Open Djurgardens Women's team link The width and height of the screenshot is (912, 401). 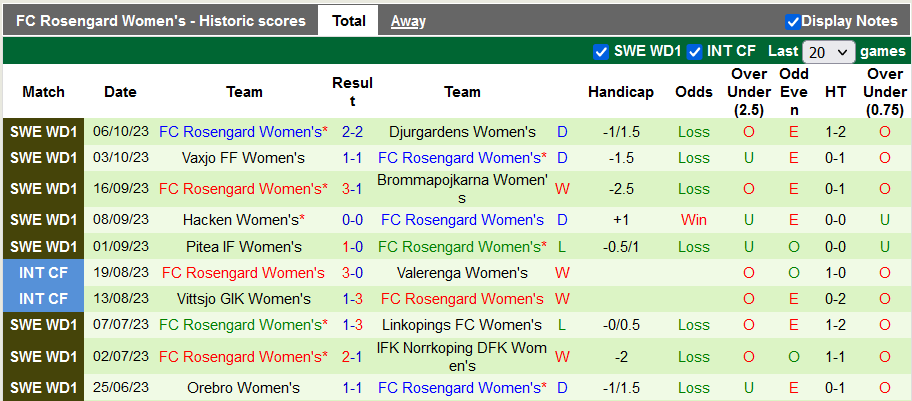[x=462, y=132]
